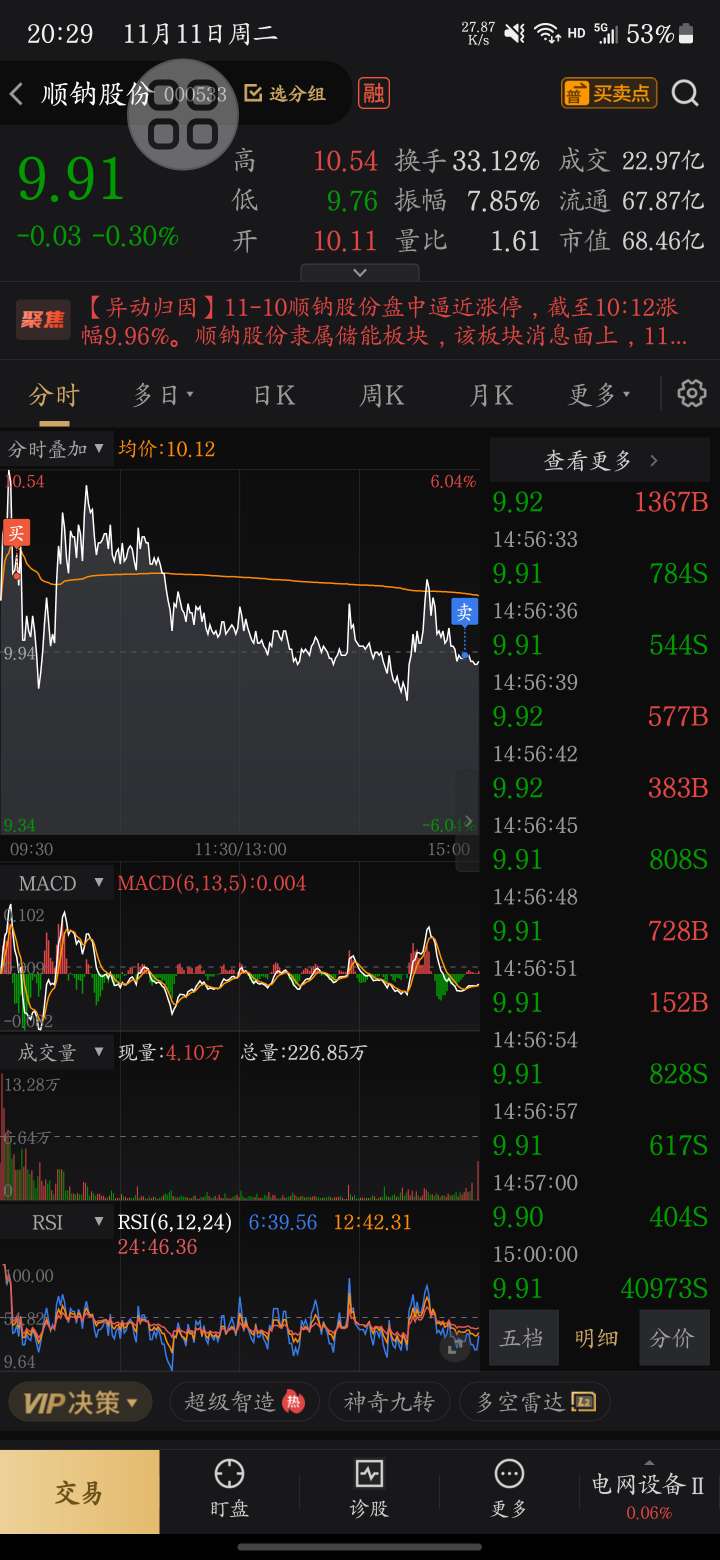The width and height of the screenshot is (720, 1560).
Task: Tap the 买 marker on the chart
Action: click(x=15, y=532)
